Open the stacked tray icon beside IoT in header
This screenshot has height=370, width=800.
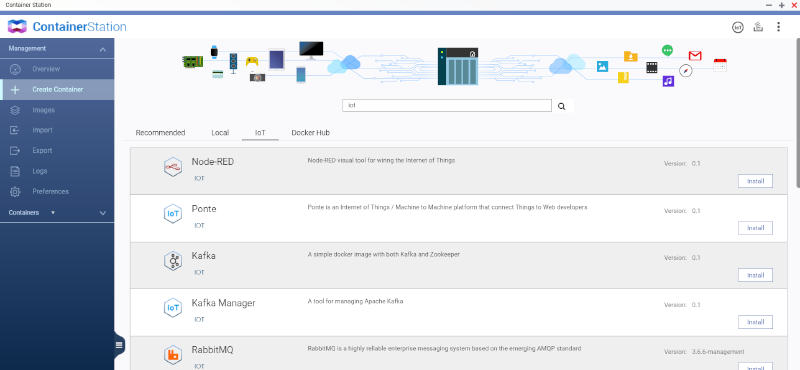[758, 27]
